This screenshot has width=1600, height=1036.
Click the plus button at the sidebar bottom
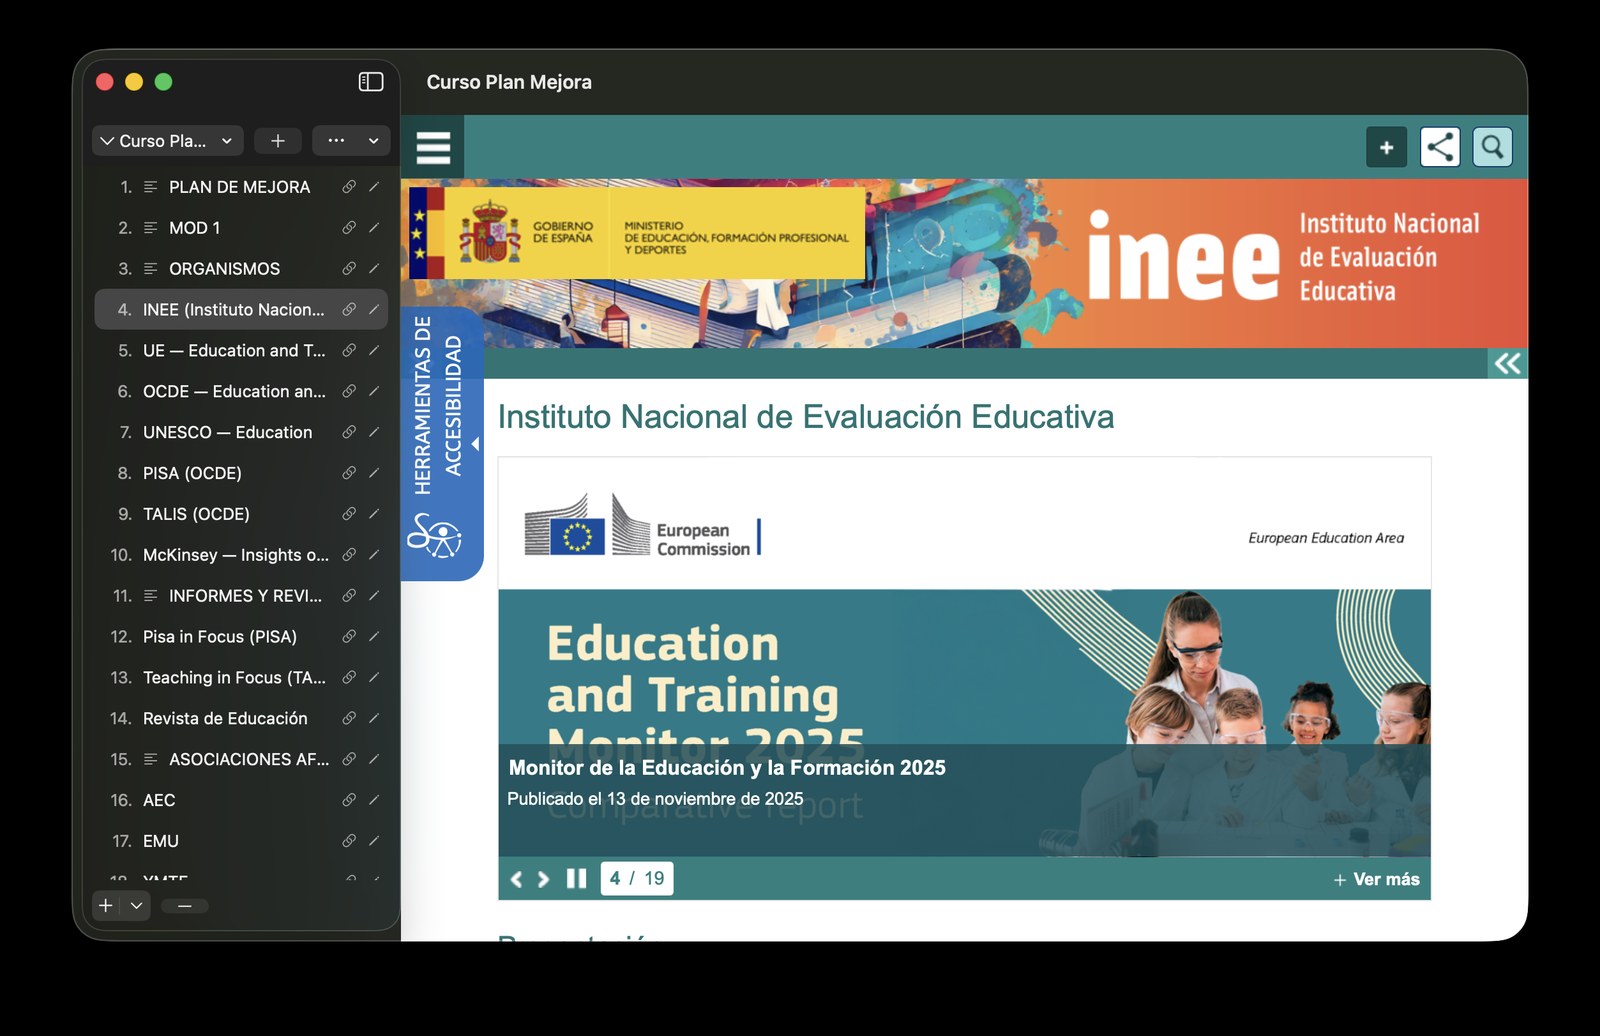(x=106, y=906)
